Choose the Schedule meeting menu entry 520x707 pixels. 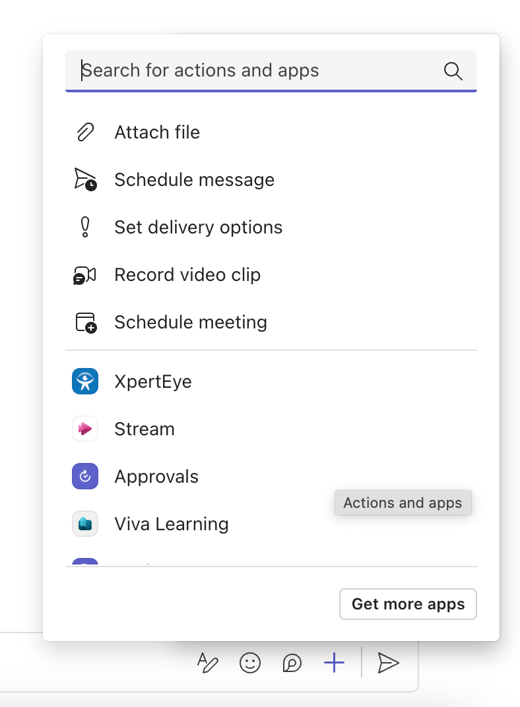[x=271, y=322]
